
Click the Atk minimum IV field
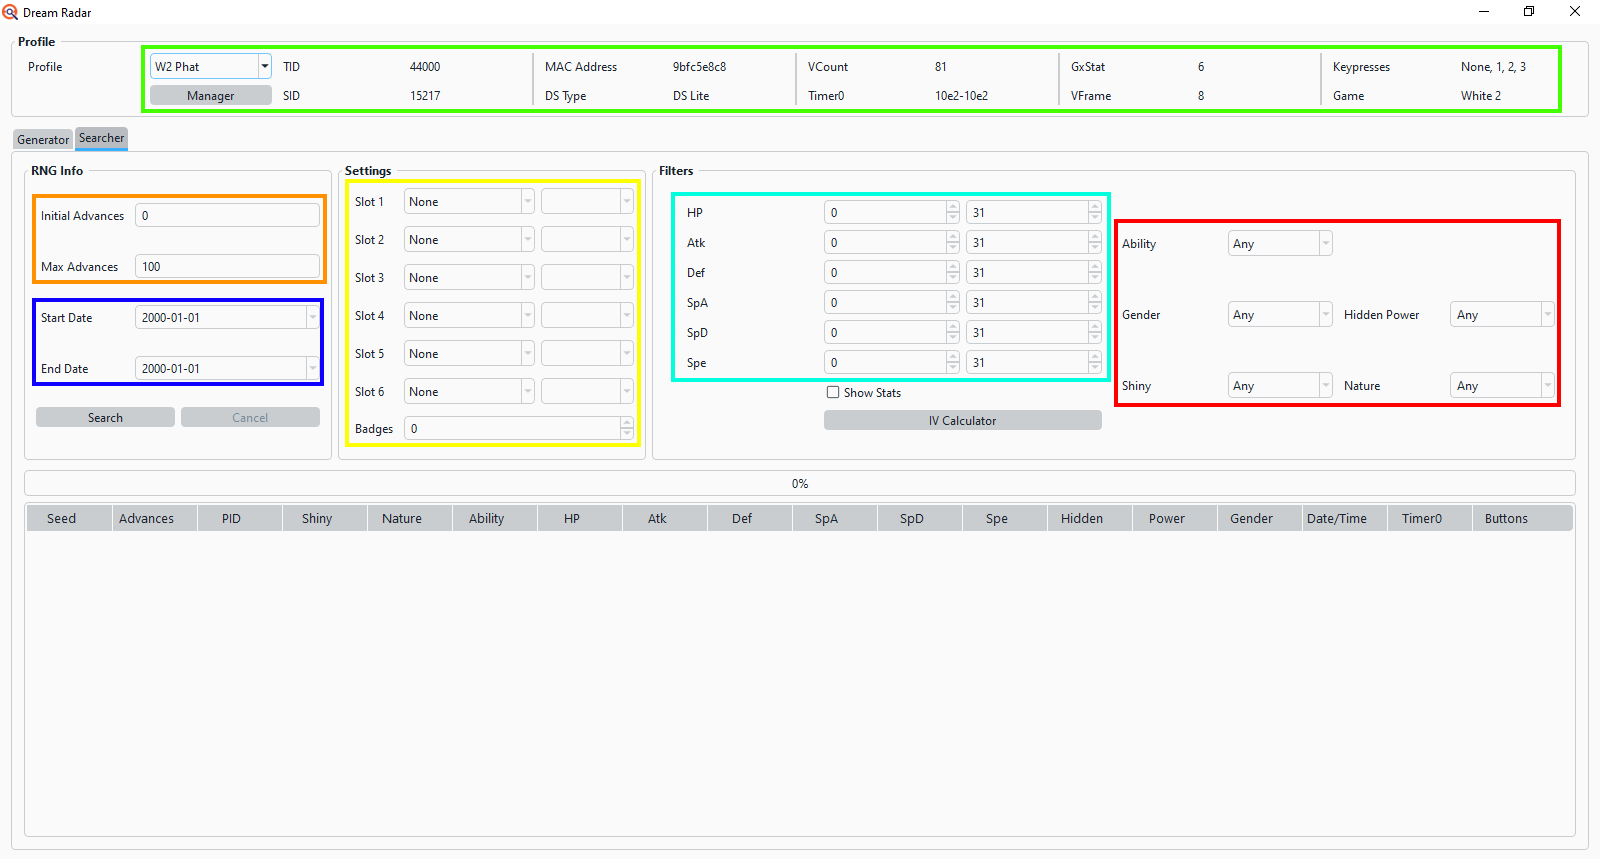[892, 243]
